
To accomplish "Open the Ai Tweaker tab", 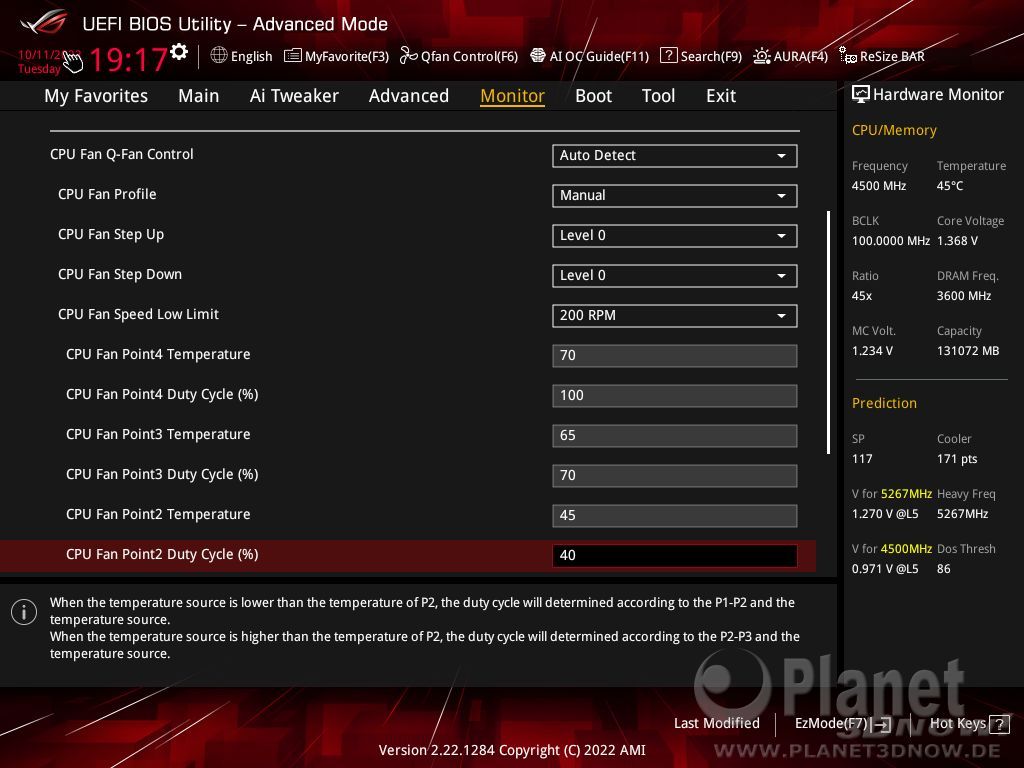I will tap(294, 96).
